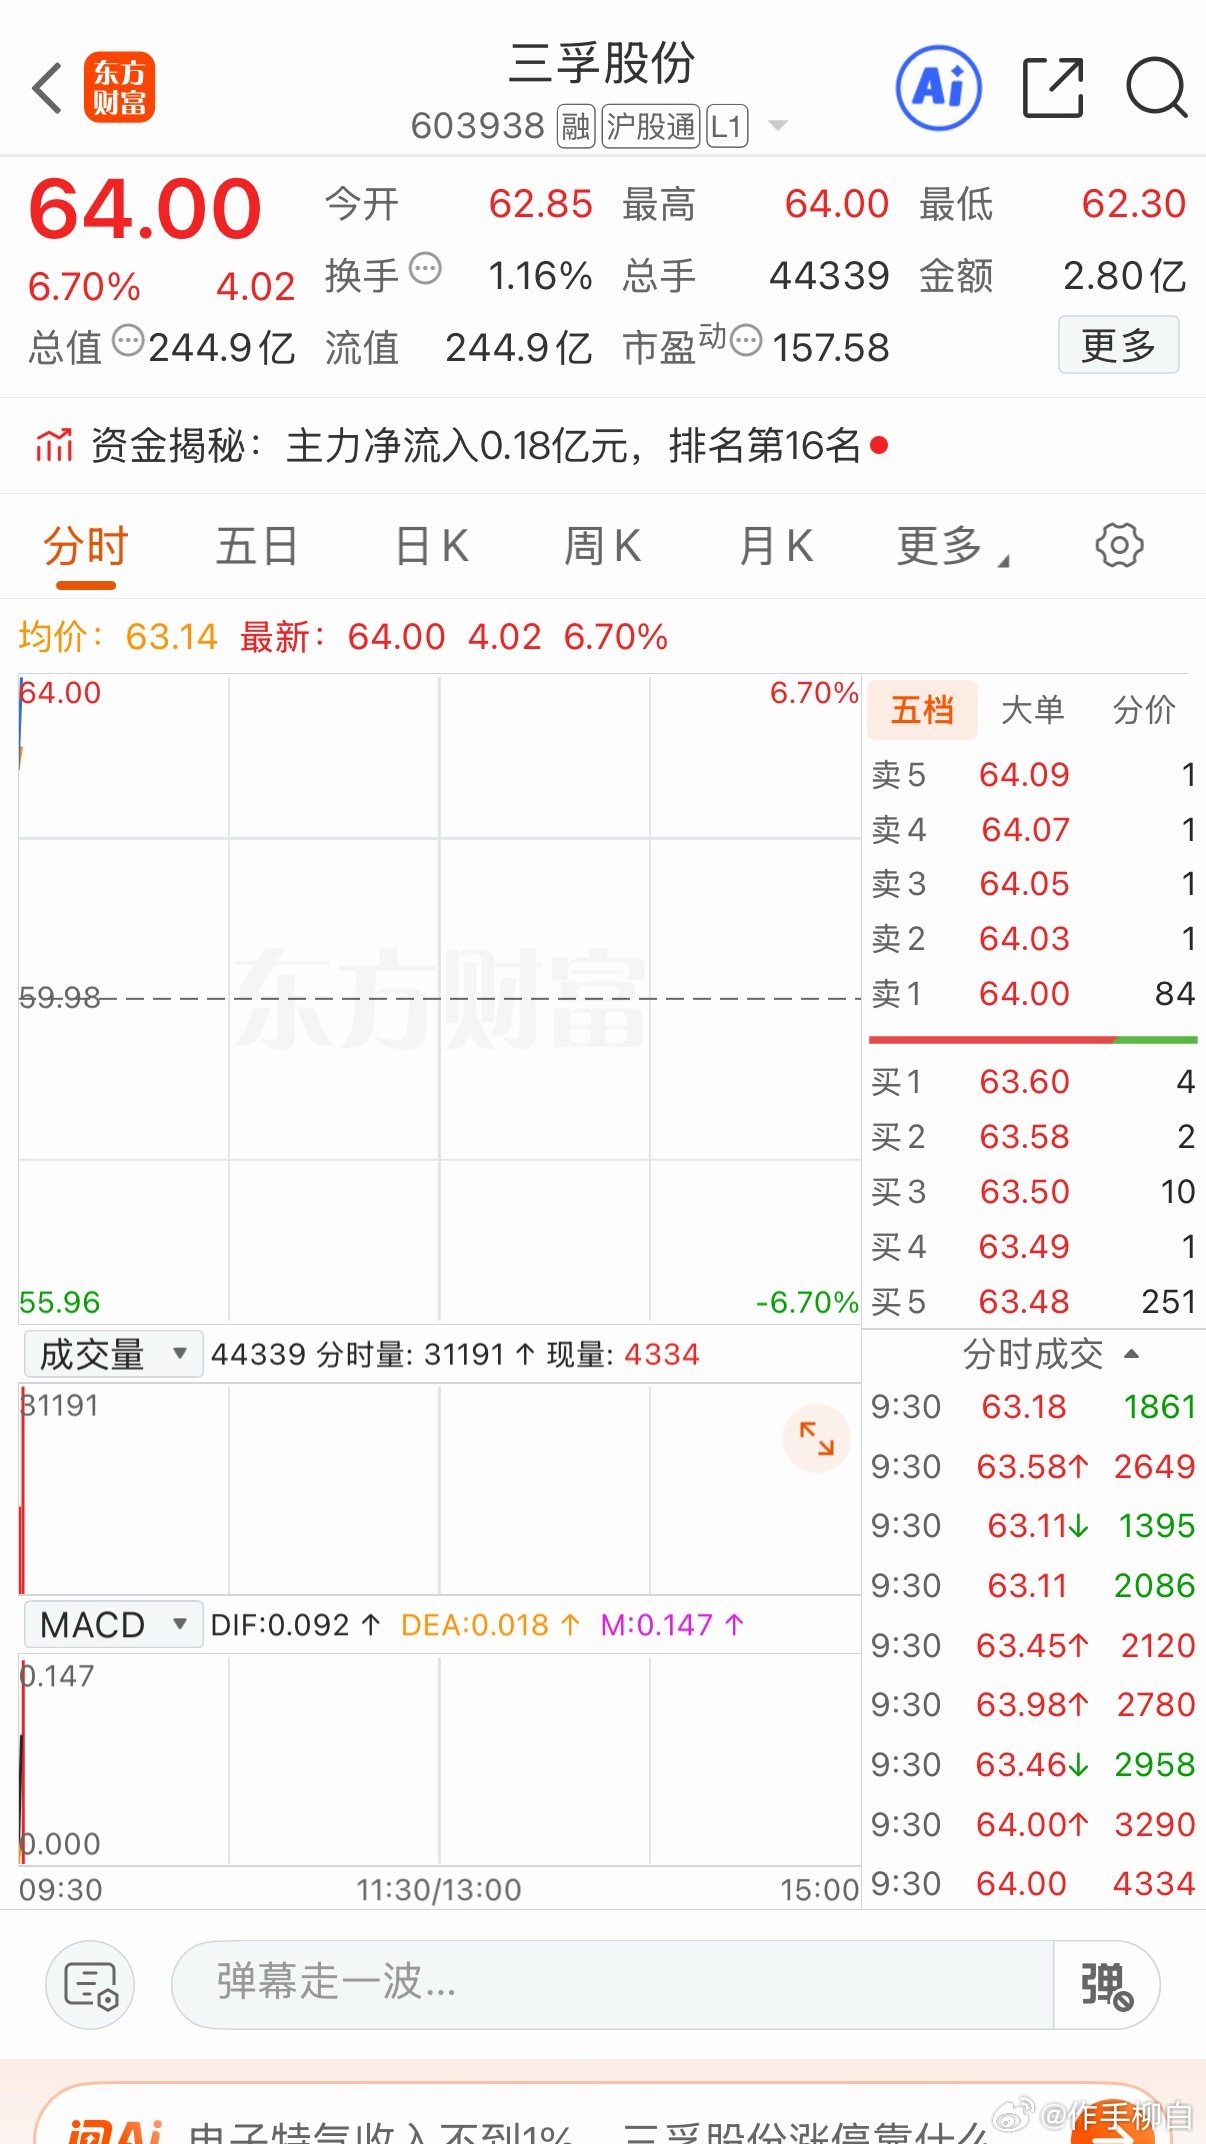The width and height of the screenshot is (1206, 2144).
Task: Tap the 沪股通 badge
Action: [650, 127]
